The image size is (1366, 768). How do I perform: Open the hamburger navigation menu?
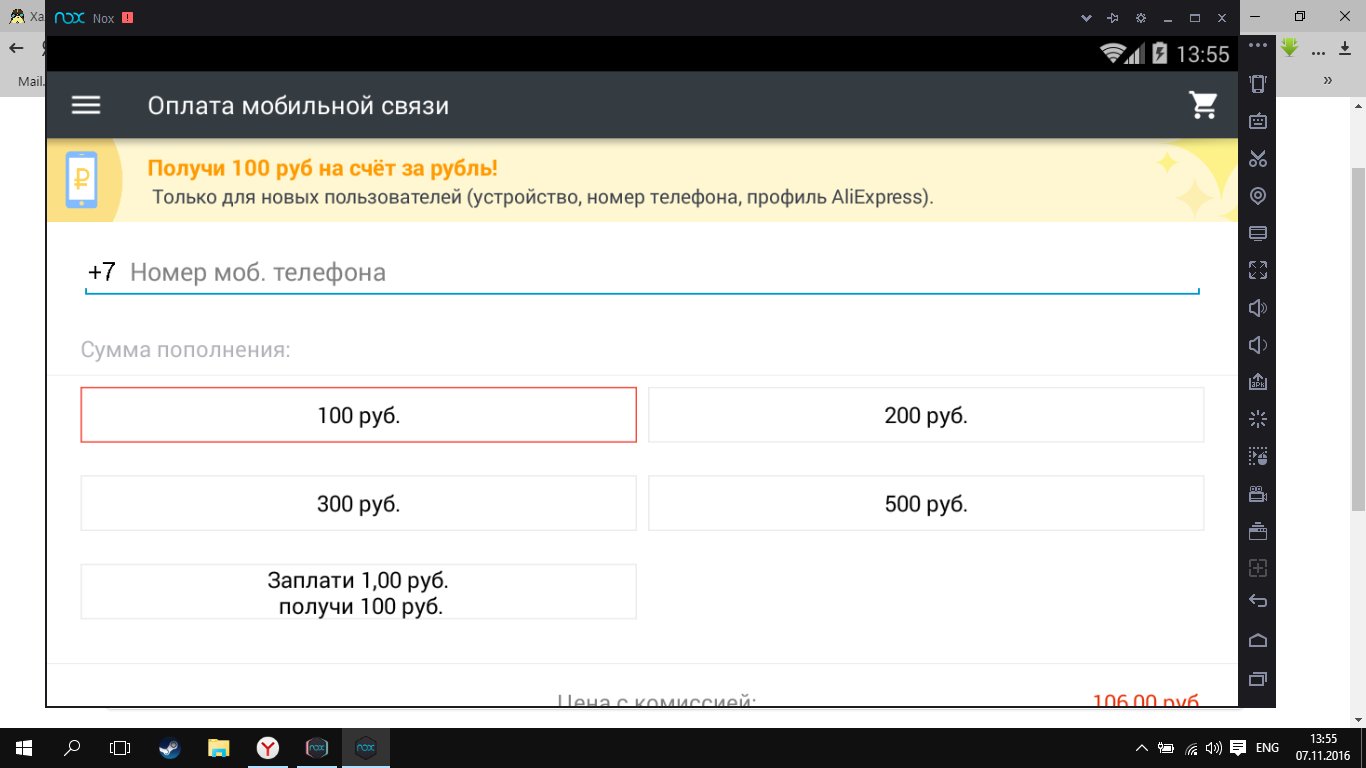click(x=86, y=105)
